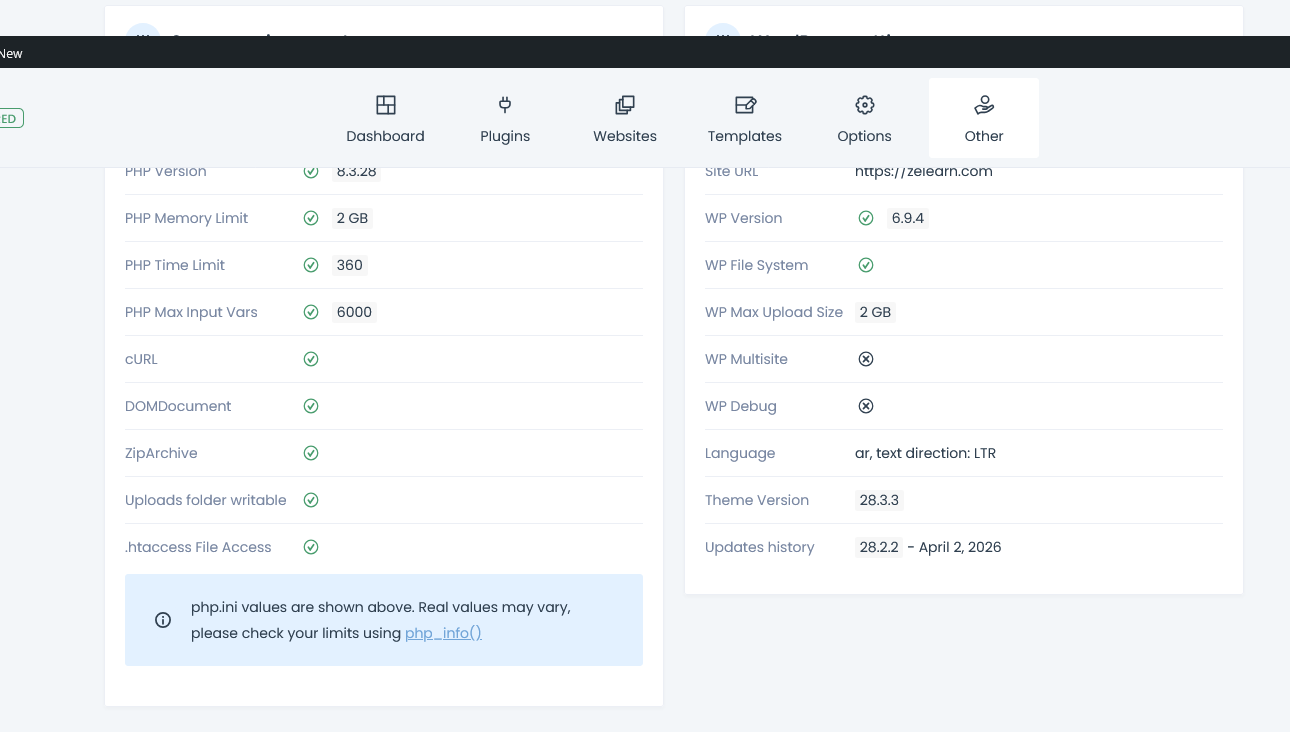Click the WP Multisite disabled cross icon
This screenshot has height=732, width=1290.
(866, 359)
